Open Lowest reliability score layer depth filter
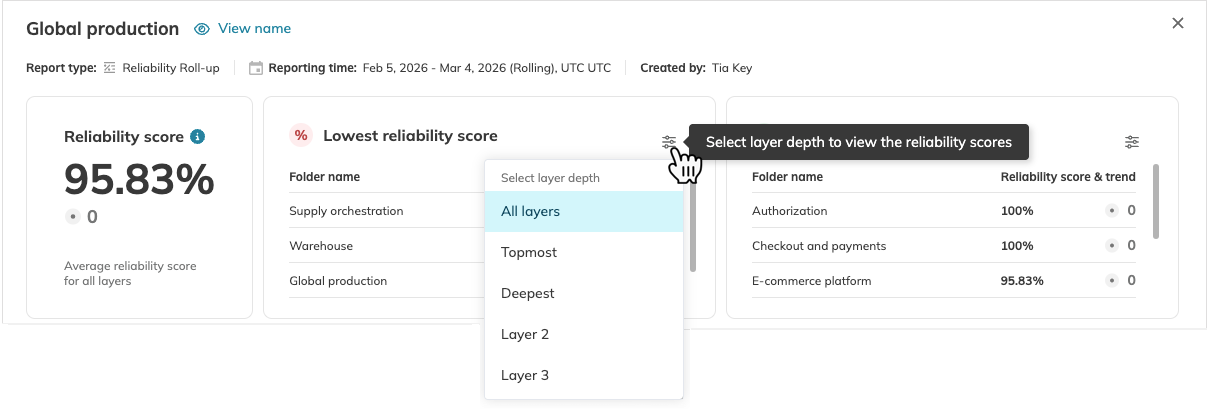This screenshot has height=412, width=1208. coord(669,142)
